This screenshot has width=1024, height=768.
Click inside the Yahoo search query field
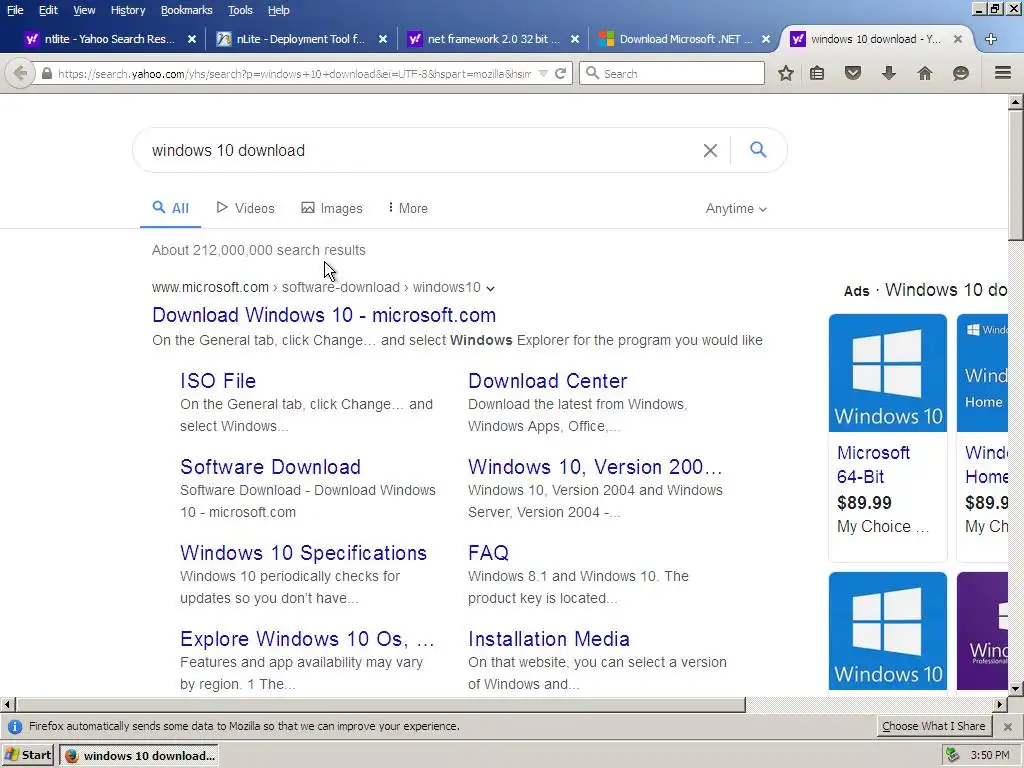click(418, 150)
